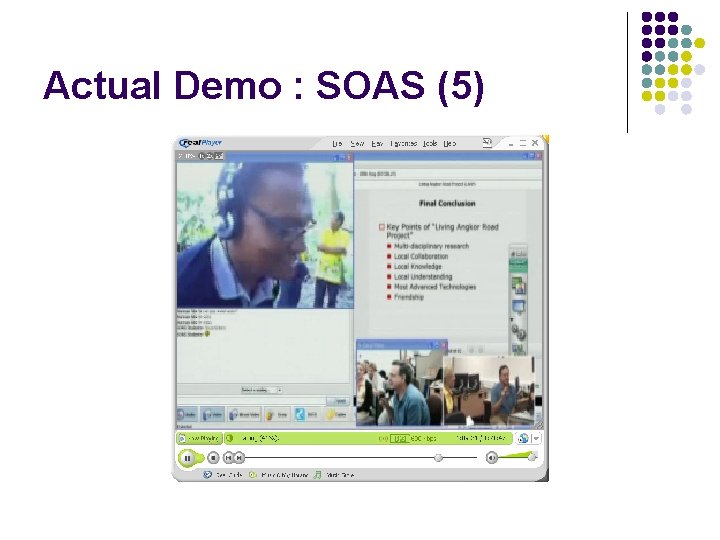Click the yellow folder toolbar button
Viewport: 720px width, 540px height.
336,415
